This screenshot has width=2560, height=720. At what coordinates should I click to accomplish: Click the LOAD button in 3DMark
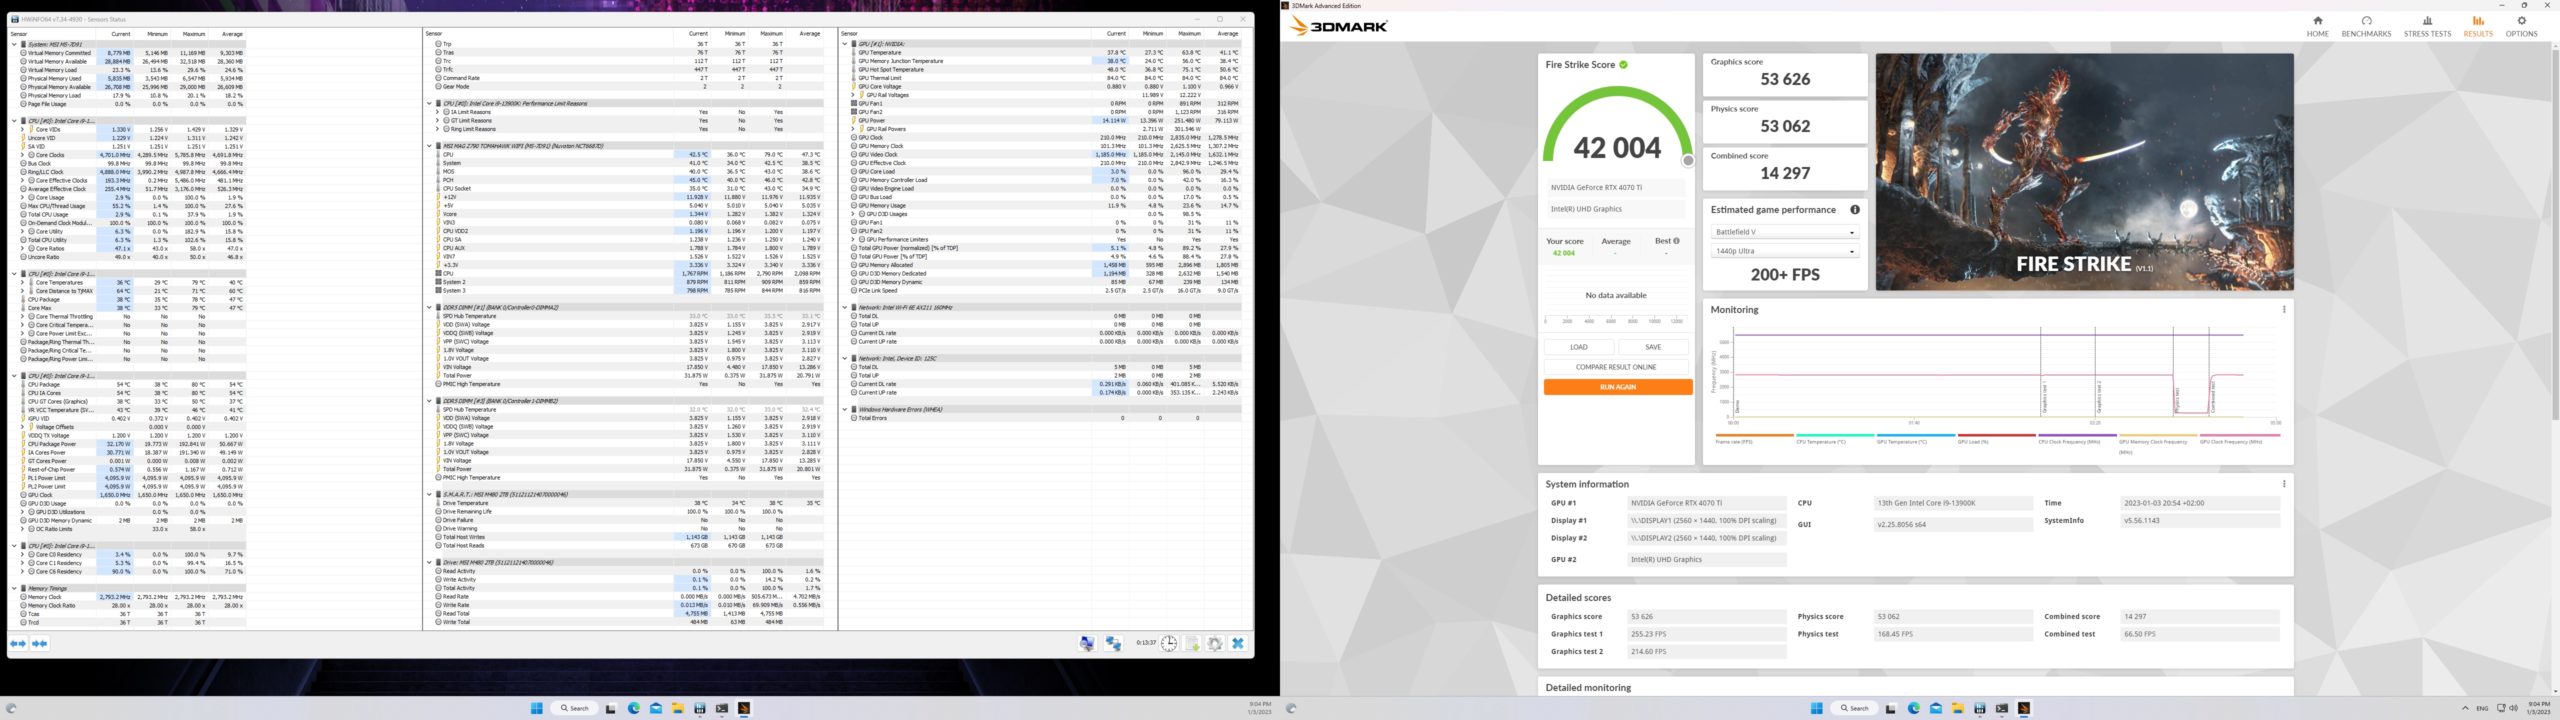click(x=1579, y=347)
